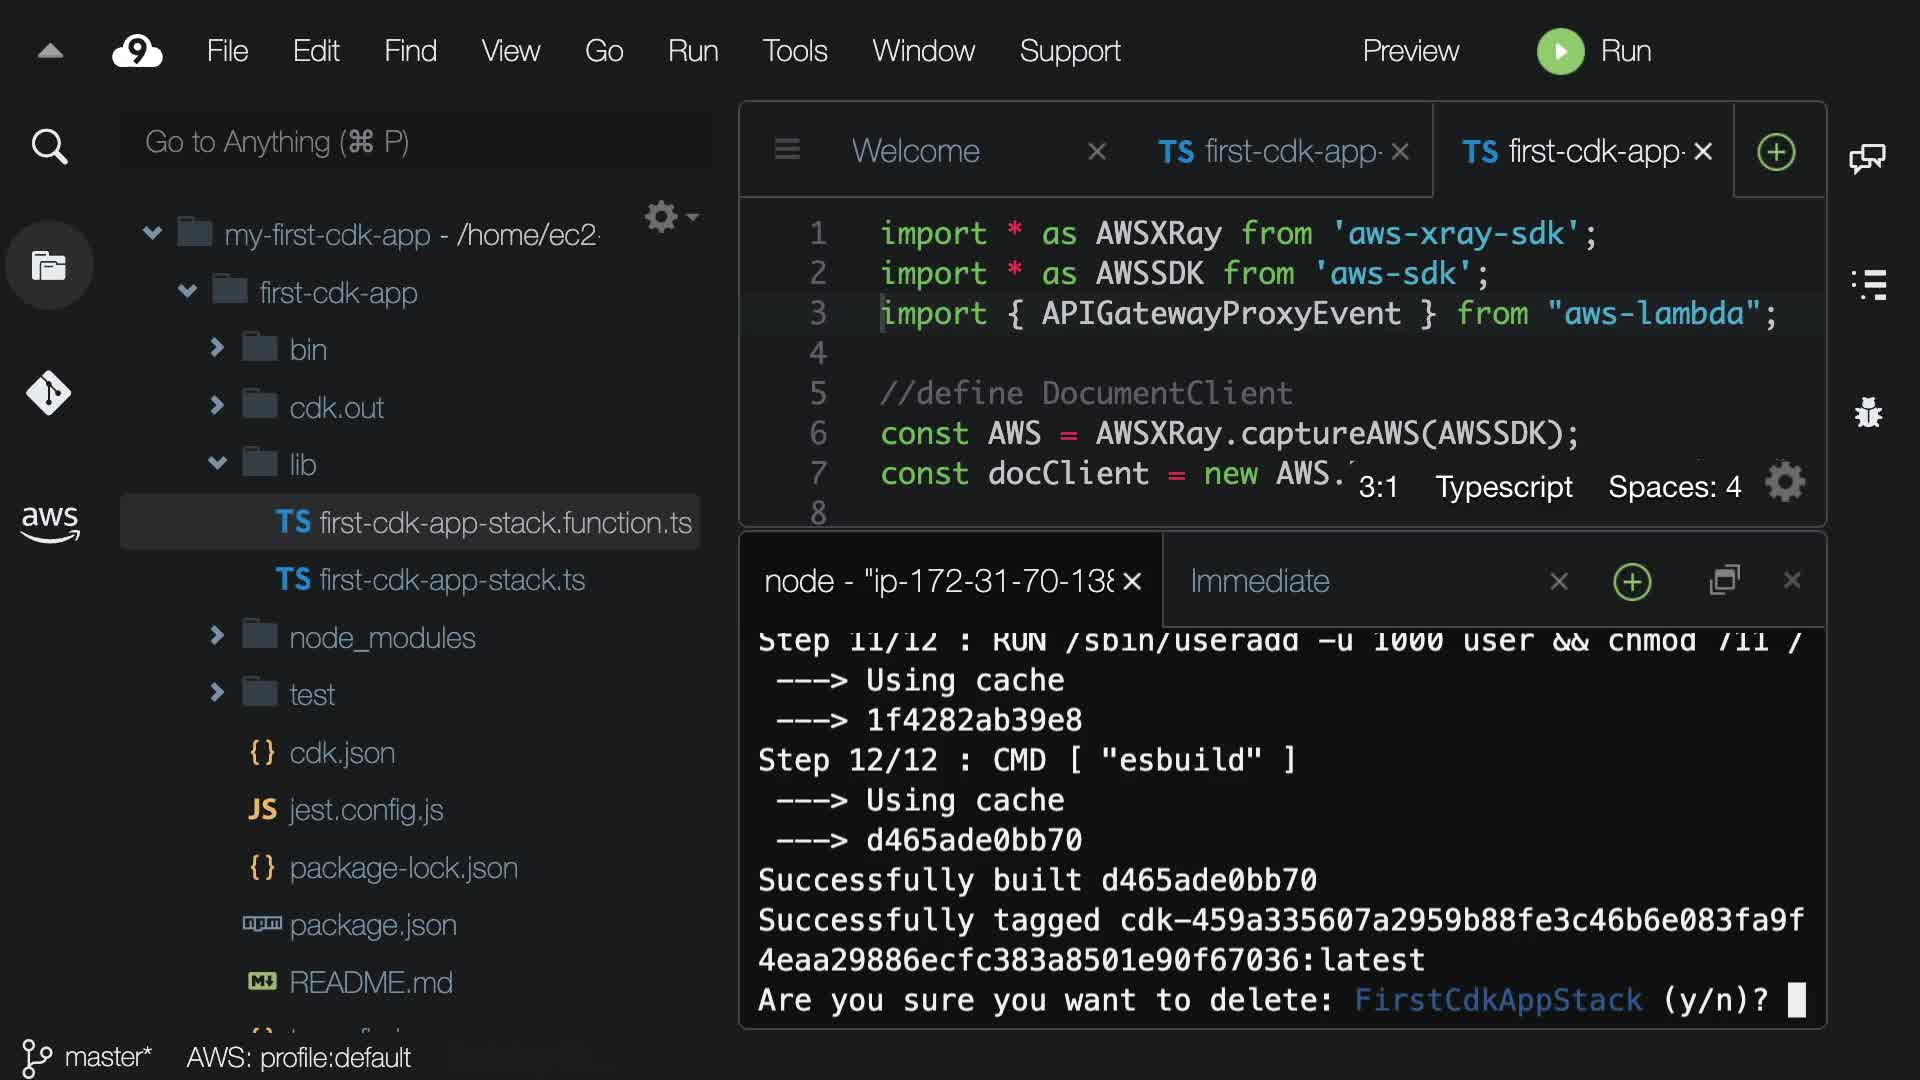Open the AWS Toolkit sidebar icon
Viewport: 1920px width, 1080px height.
49,522
